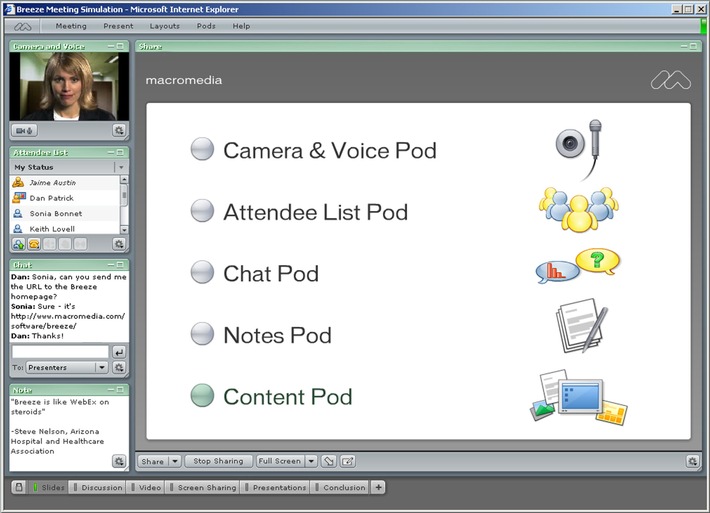Select Keith Lovell in attendee list

tap(65, 229)
